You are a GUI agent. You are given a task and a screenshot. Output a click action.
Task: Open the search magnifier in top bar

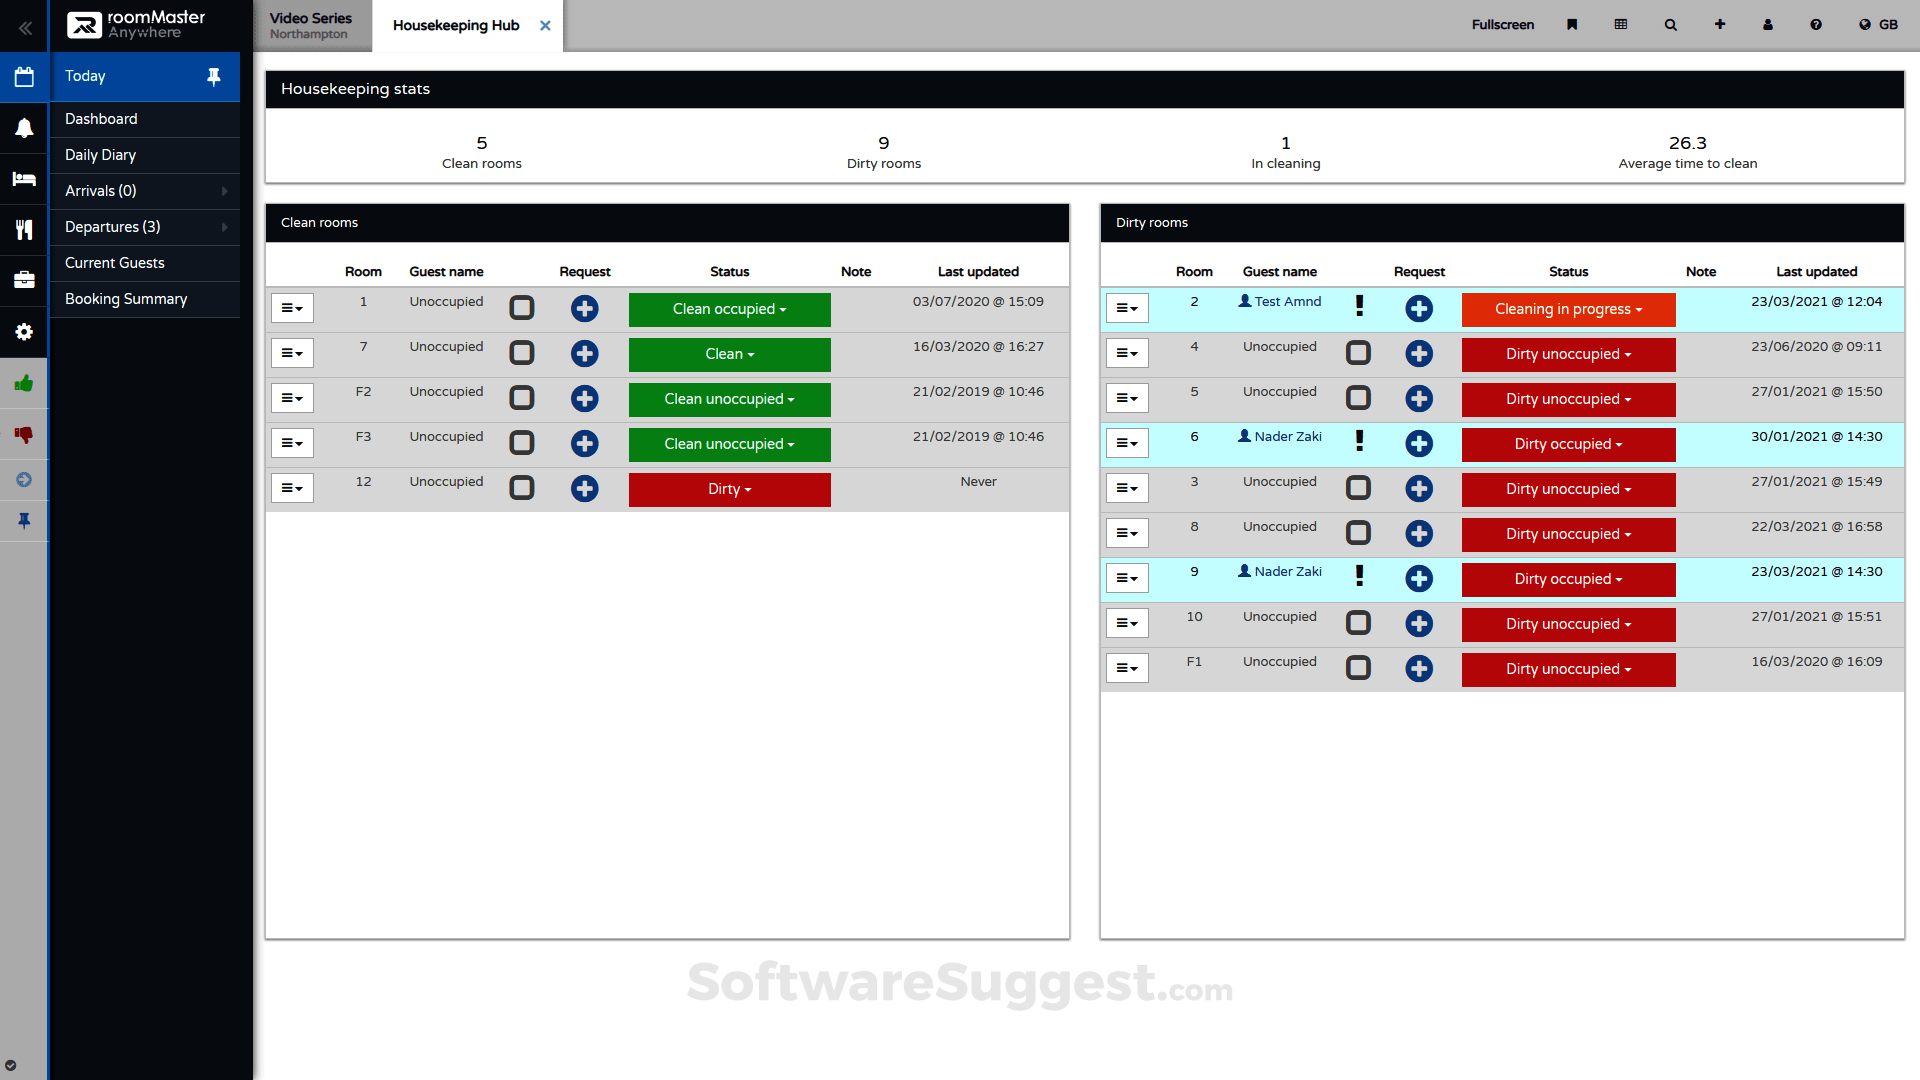click(x=1670, y=25)
